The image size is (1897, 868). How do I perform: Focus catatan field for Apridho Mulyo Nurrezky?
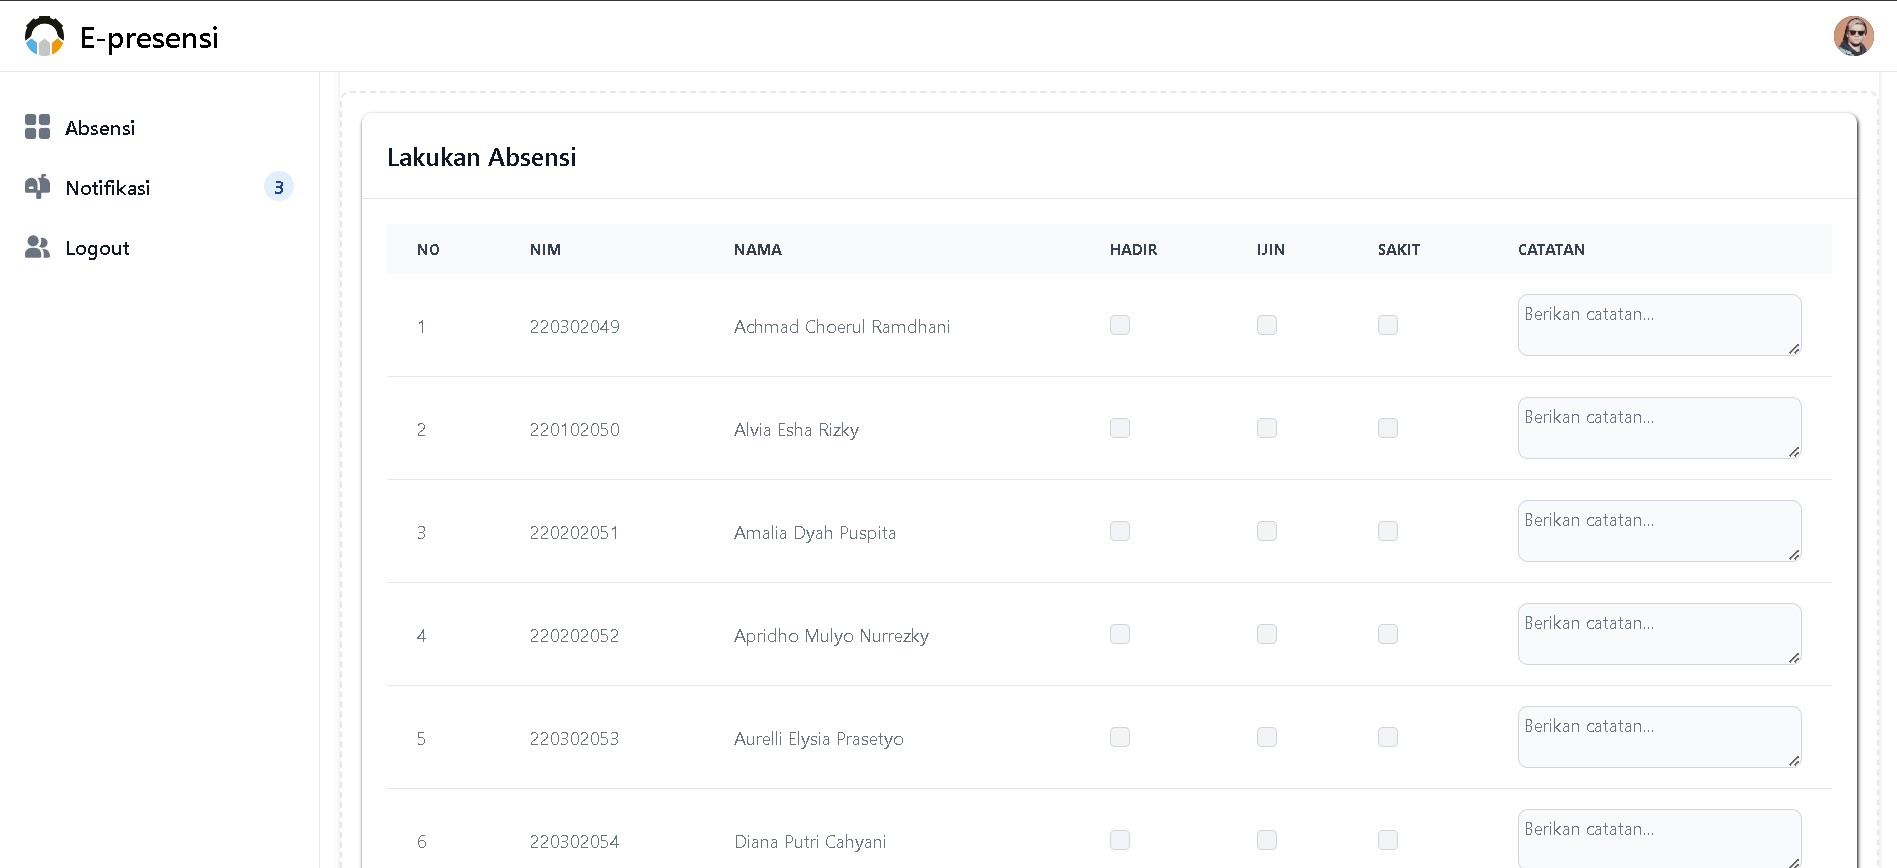[1660, 634]
